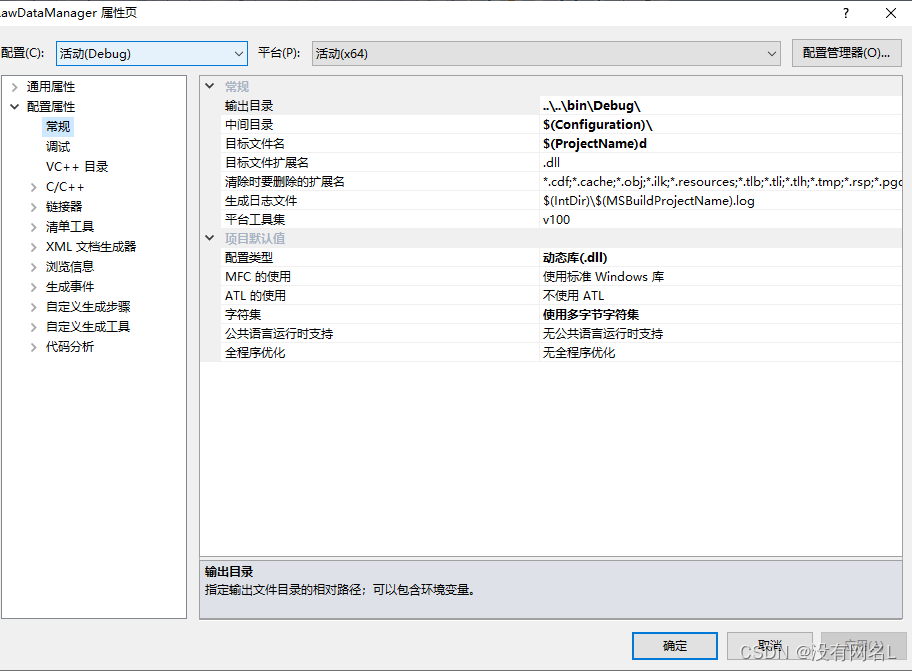Select 通用属性 in the left tree
Image resolution: width=912 pixels, height=671 pixels.
(x=51, y=86)
